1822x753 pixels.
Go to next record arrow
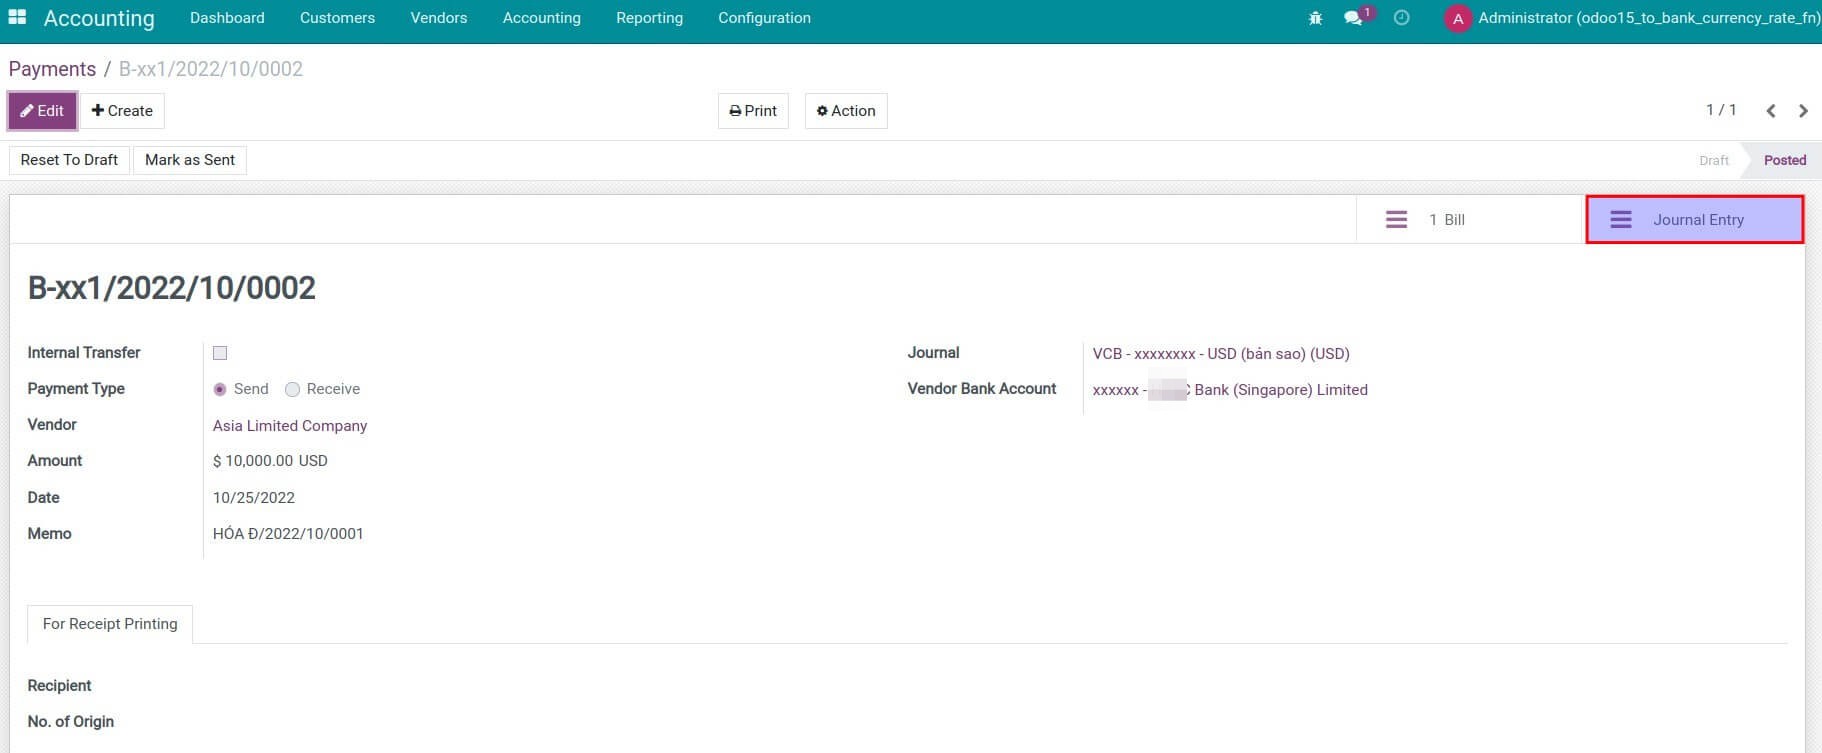tap(1803, 111)
